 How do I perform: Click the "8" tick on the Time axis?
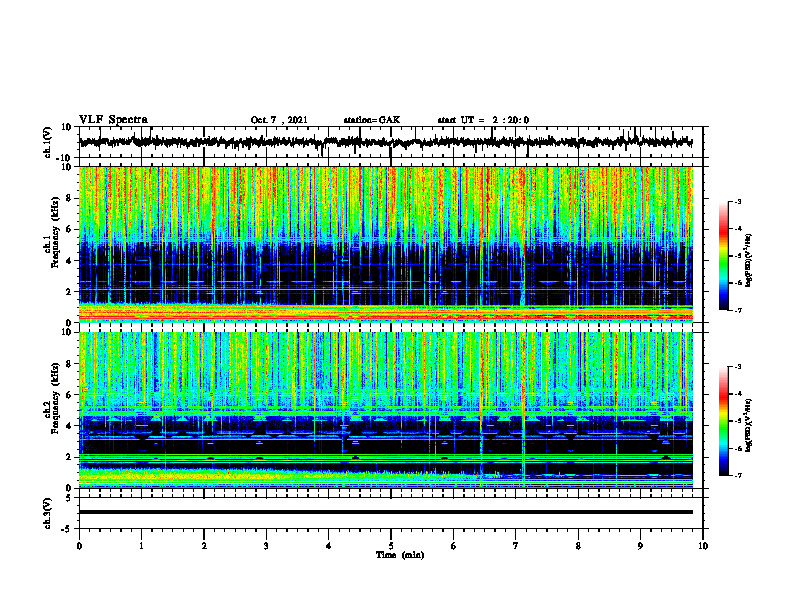[578, 546]
